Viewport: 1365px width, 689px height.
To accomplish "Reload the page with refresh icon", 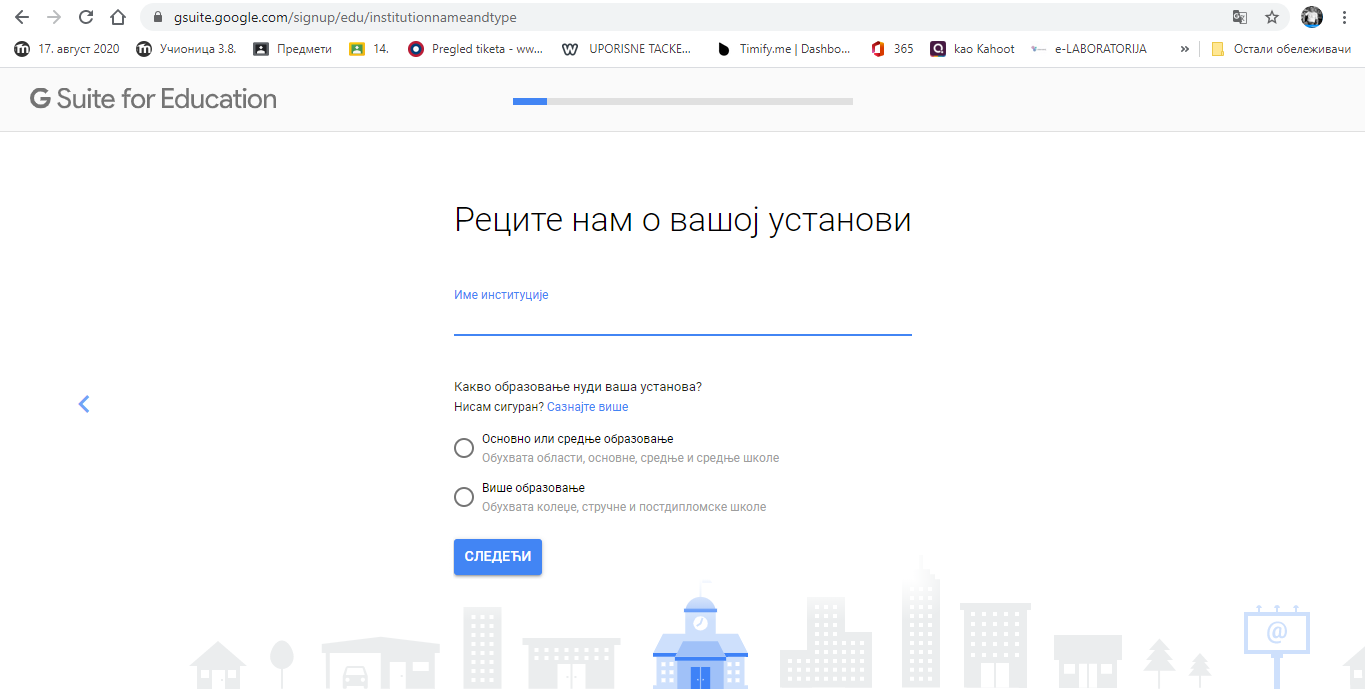I will 86,17.
